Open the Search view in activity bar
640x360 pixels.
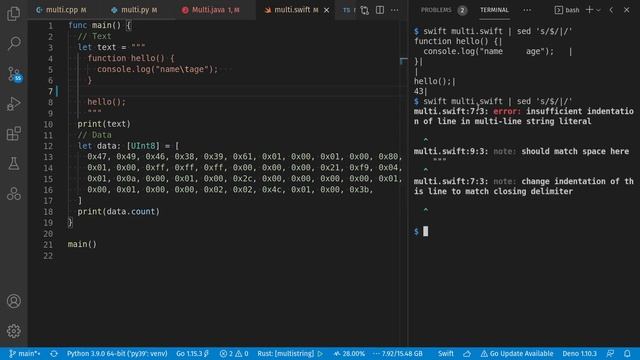tap(13, 43)
